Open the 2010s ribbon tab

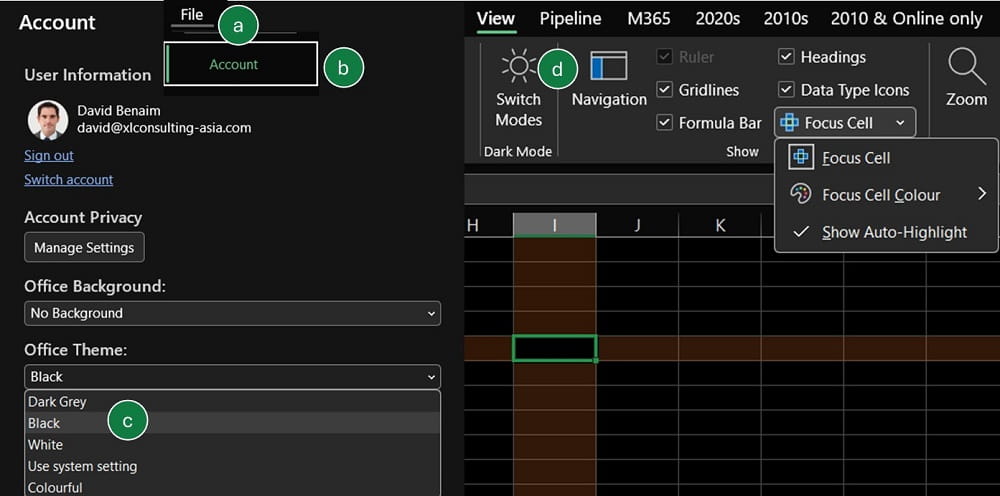click(x=786, y=18)
